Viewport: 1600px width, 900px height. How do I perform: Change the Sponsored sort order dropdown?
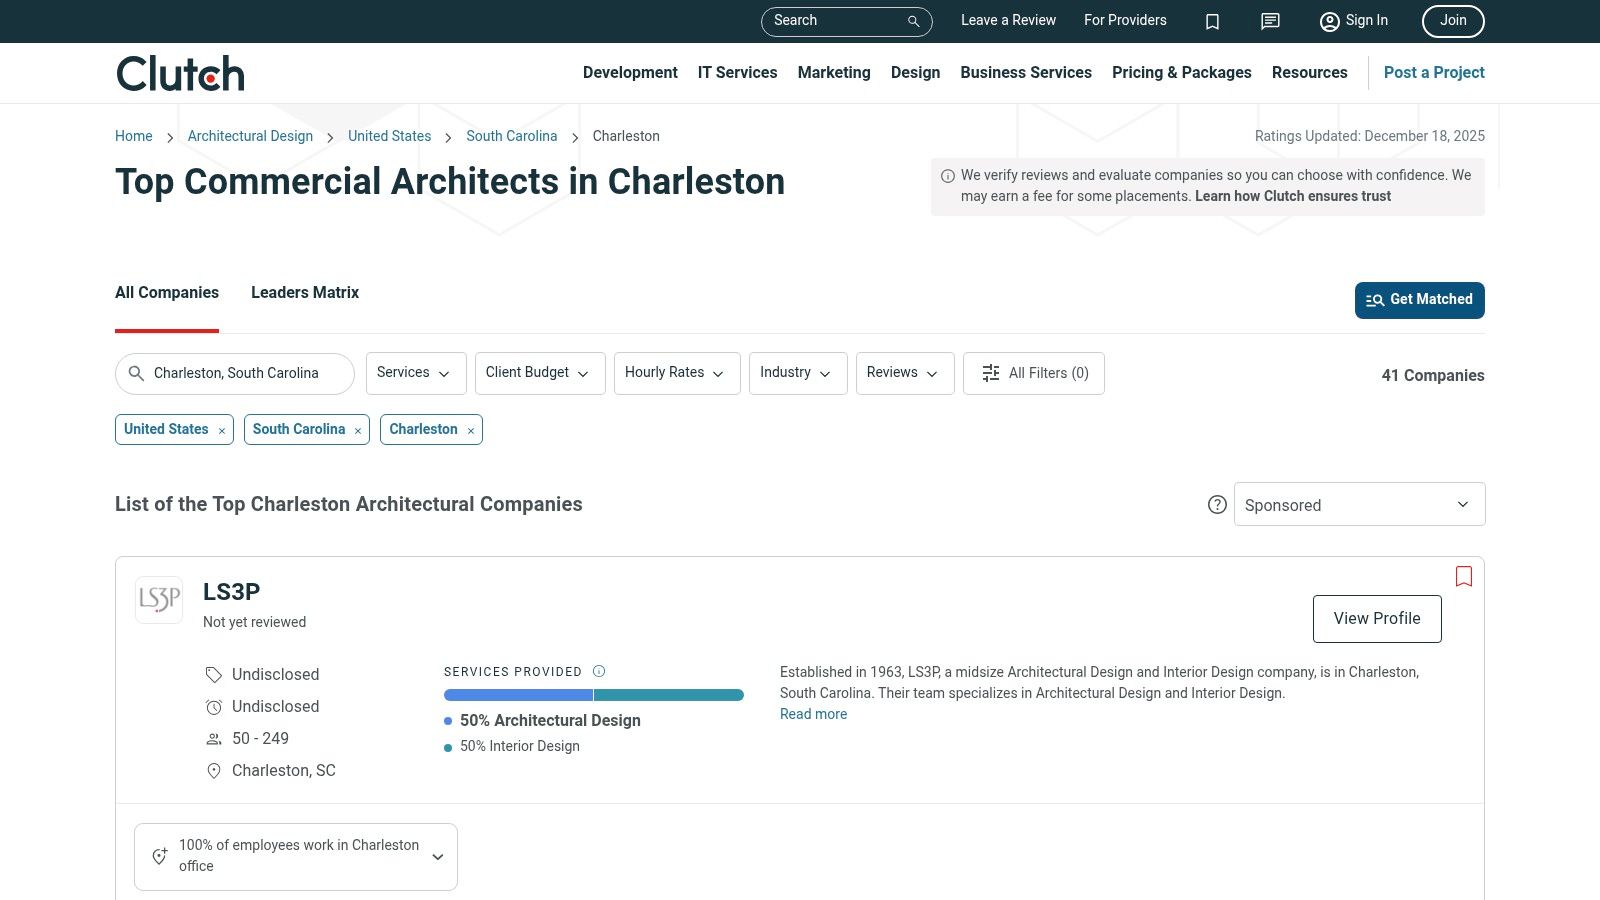click(1359, 504)
